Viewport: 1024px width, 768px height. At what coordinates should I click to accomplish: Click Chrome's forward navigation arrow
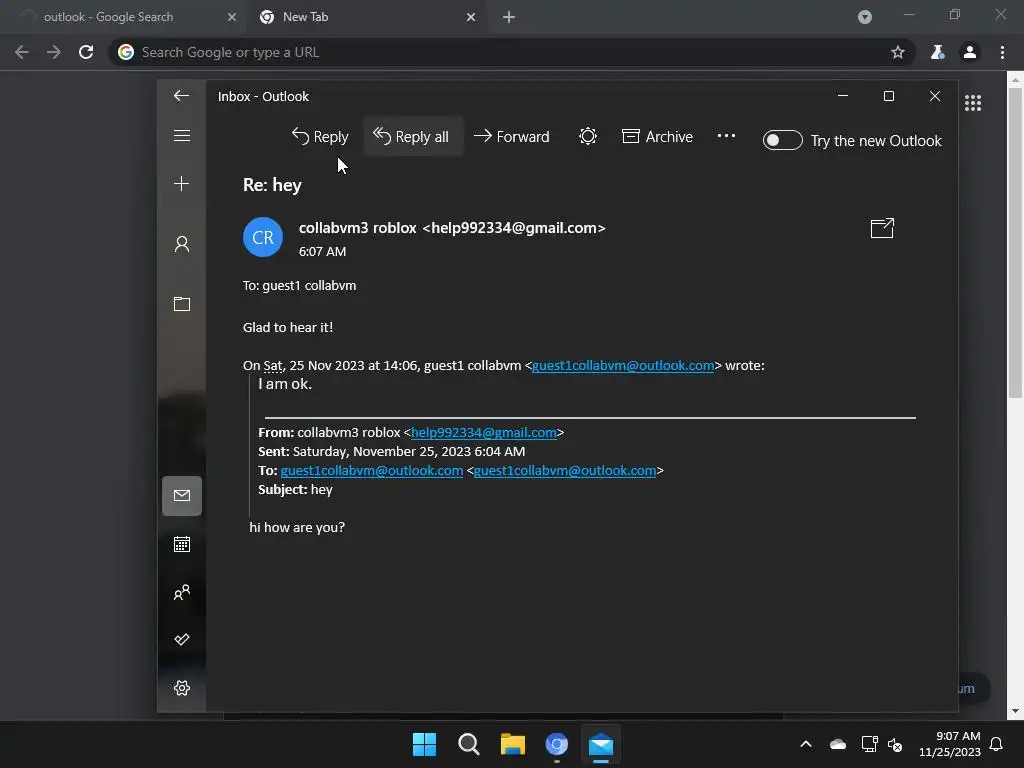tap(54, 52)
